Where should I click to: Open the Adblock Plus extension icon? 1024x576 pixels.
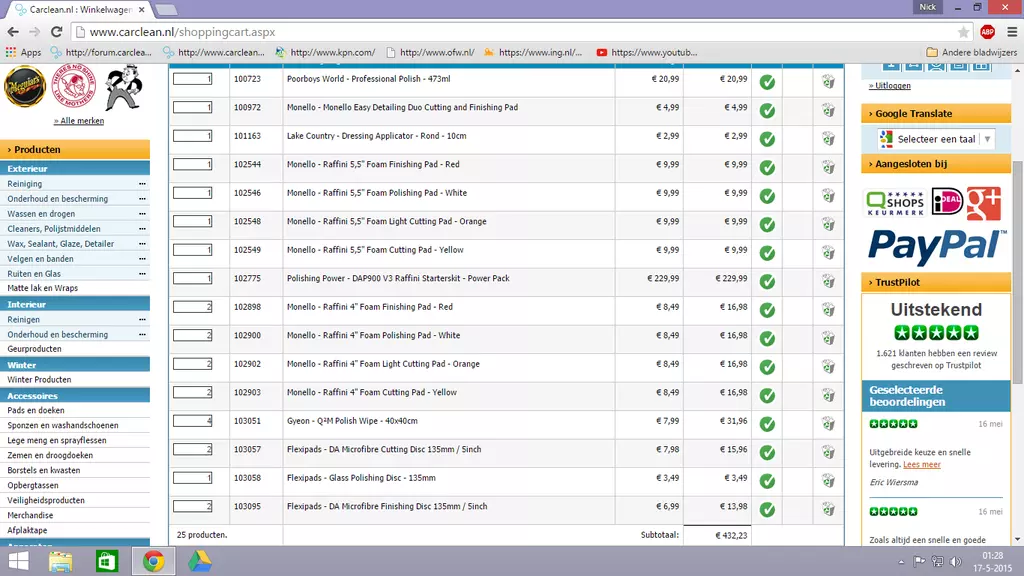(x=987, y=31)
